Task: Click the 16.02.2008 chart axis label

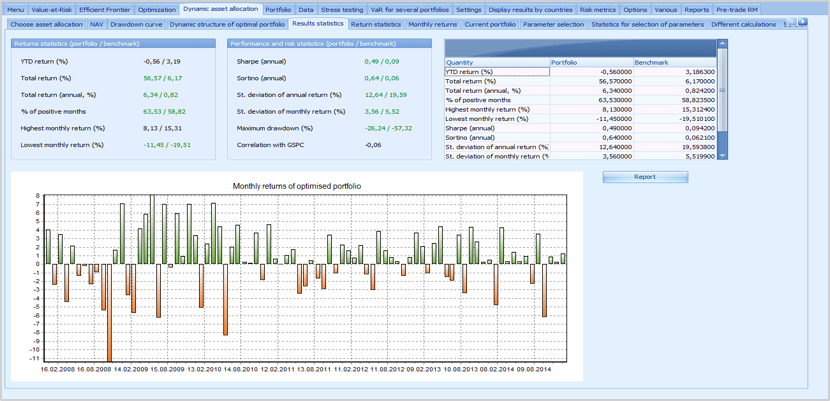Action: pos(58,370)
